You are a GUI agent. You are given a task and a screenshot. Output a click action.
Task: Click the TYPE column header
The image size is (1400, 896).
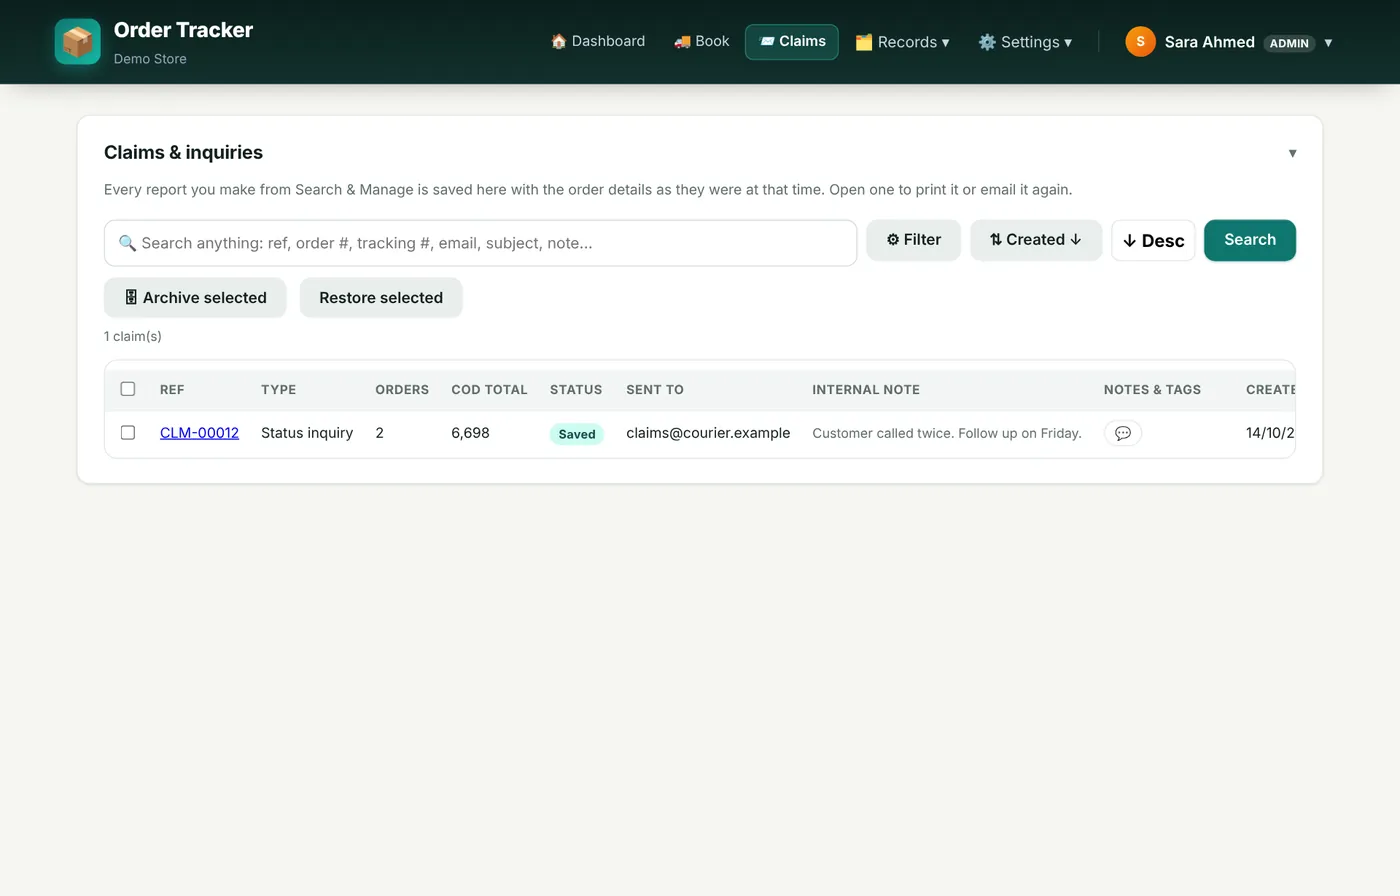pyautogui.click(x=279, y=390)
